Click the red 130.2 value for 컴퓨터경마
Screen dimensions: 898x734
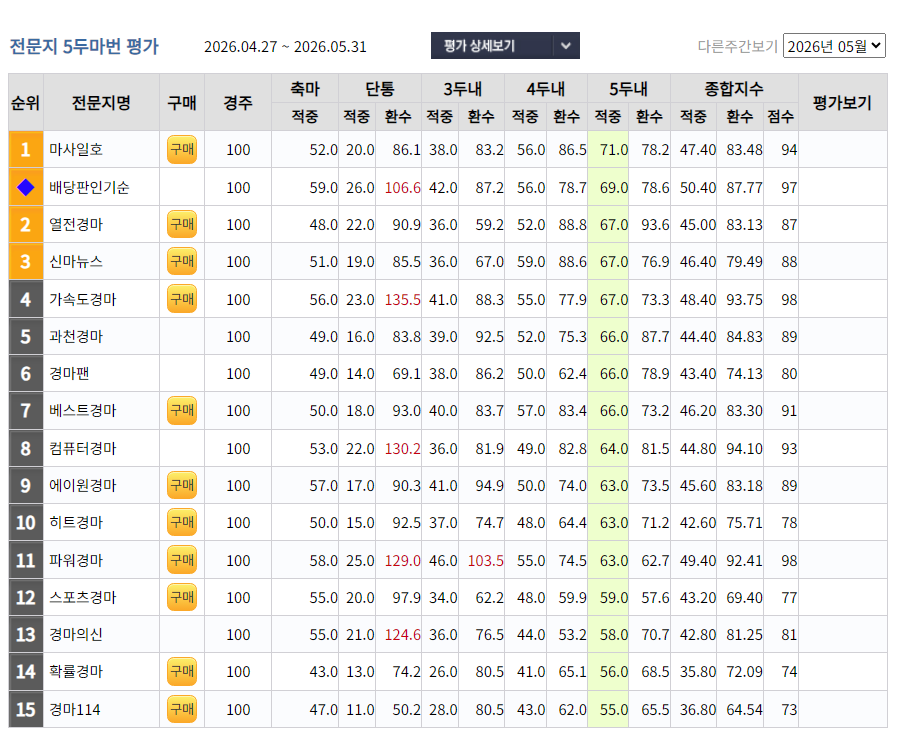(403, 449)
